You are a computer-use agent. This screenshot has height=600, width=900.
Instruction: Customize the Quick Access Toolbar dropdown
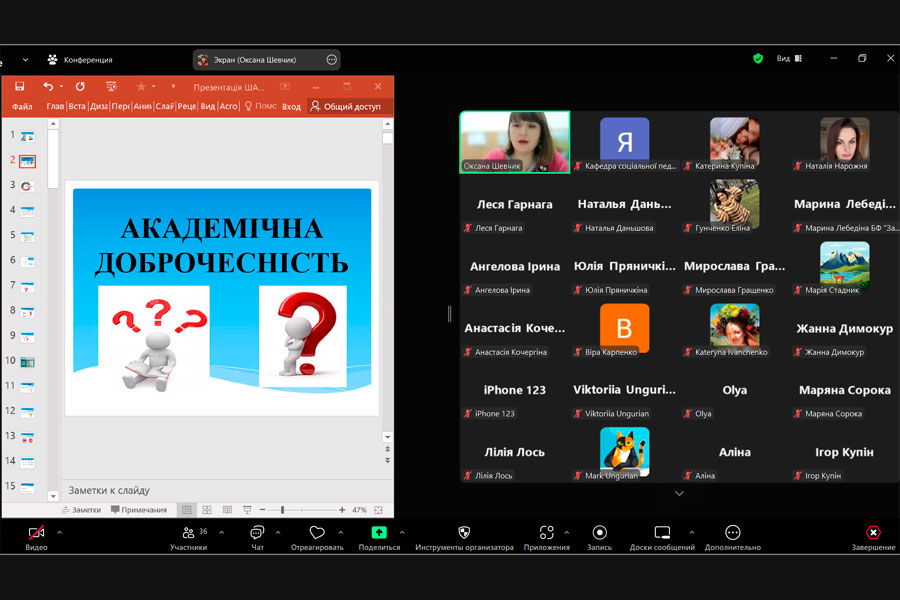click(x=173, y=87)
